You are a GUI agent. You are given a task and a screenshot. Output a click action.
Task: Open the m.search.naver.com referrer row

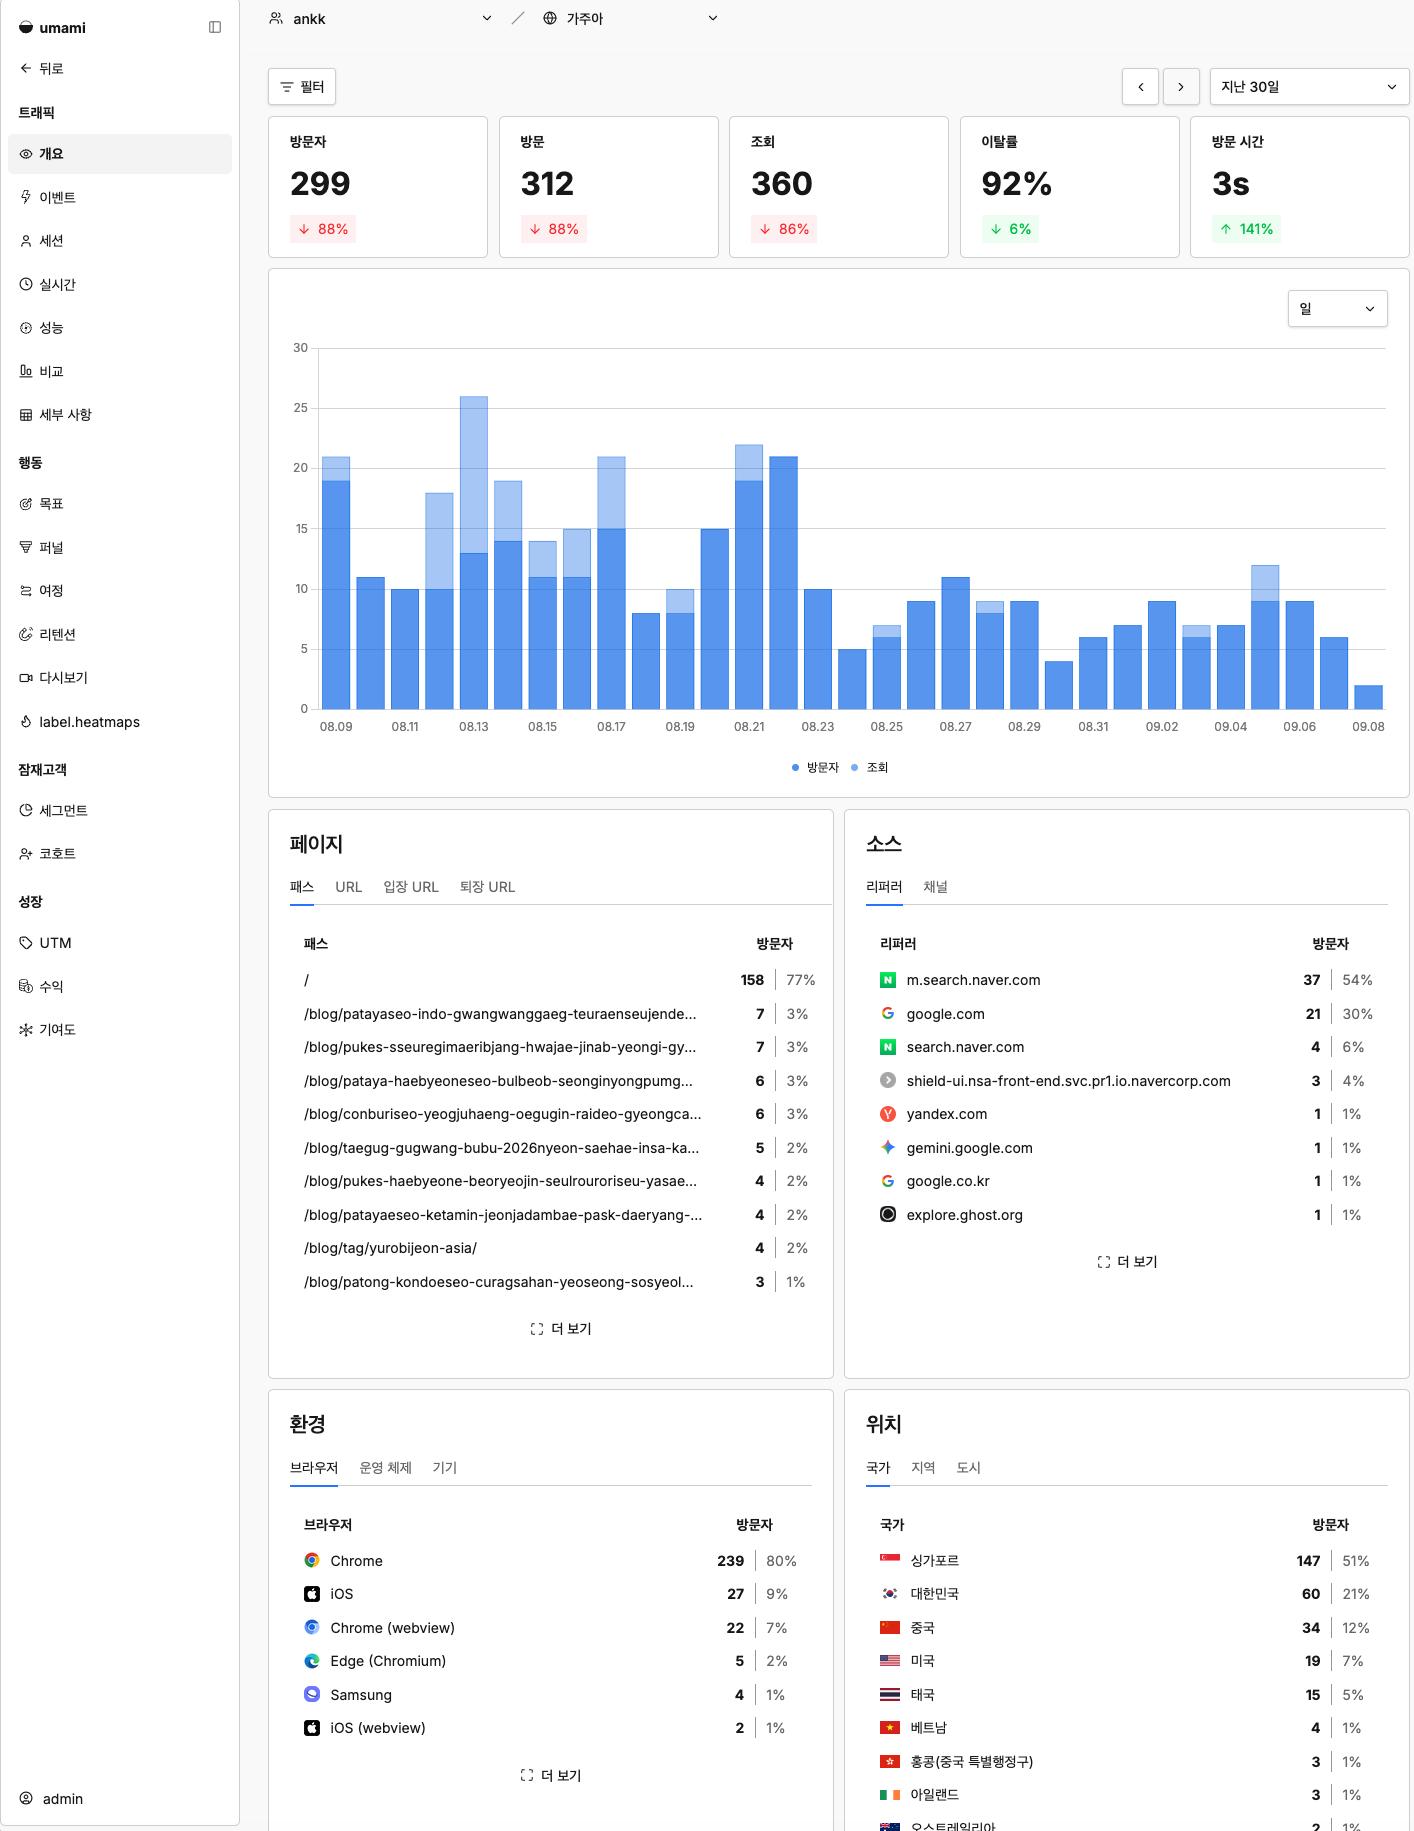pos(1127,980)
